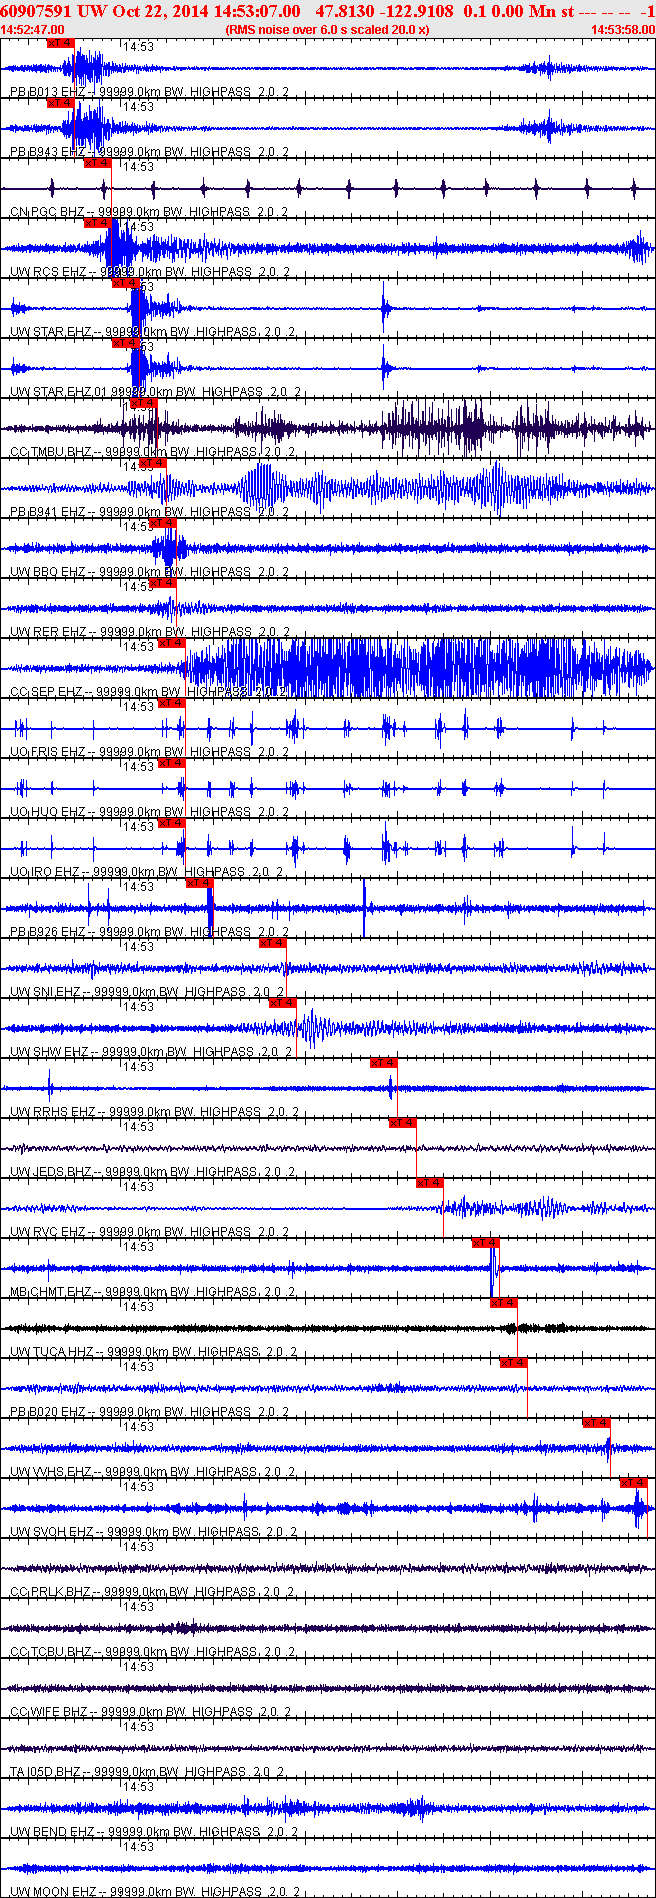This screenshot has height=1898, width=656.
Task: Select the red pick flag on TMBU trace
Action: point(144,403)
